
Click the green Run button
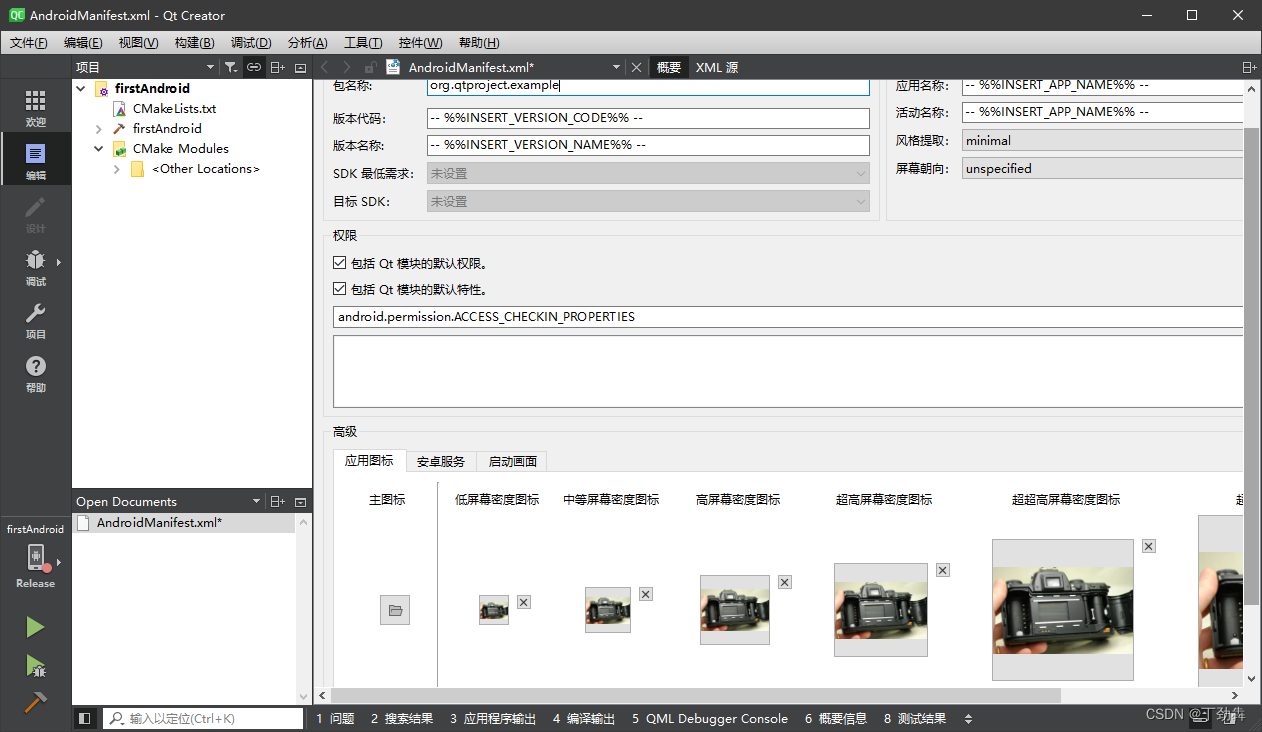coord(35,627)
